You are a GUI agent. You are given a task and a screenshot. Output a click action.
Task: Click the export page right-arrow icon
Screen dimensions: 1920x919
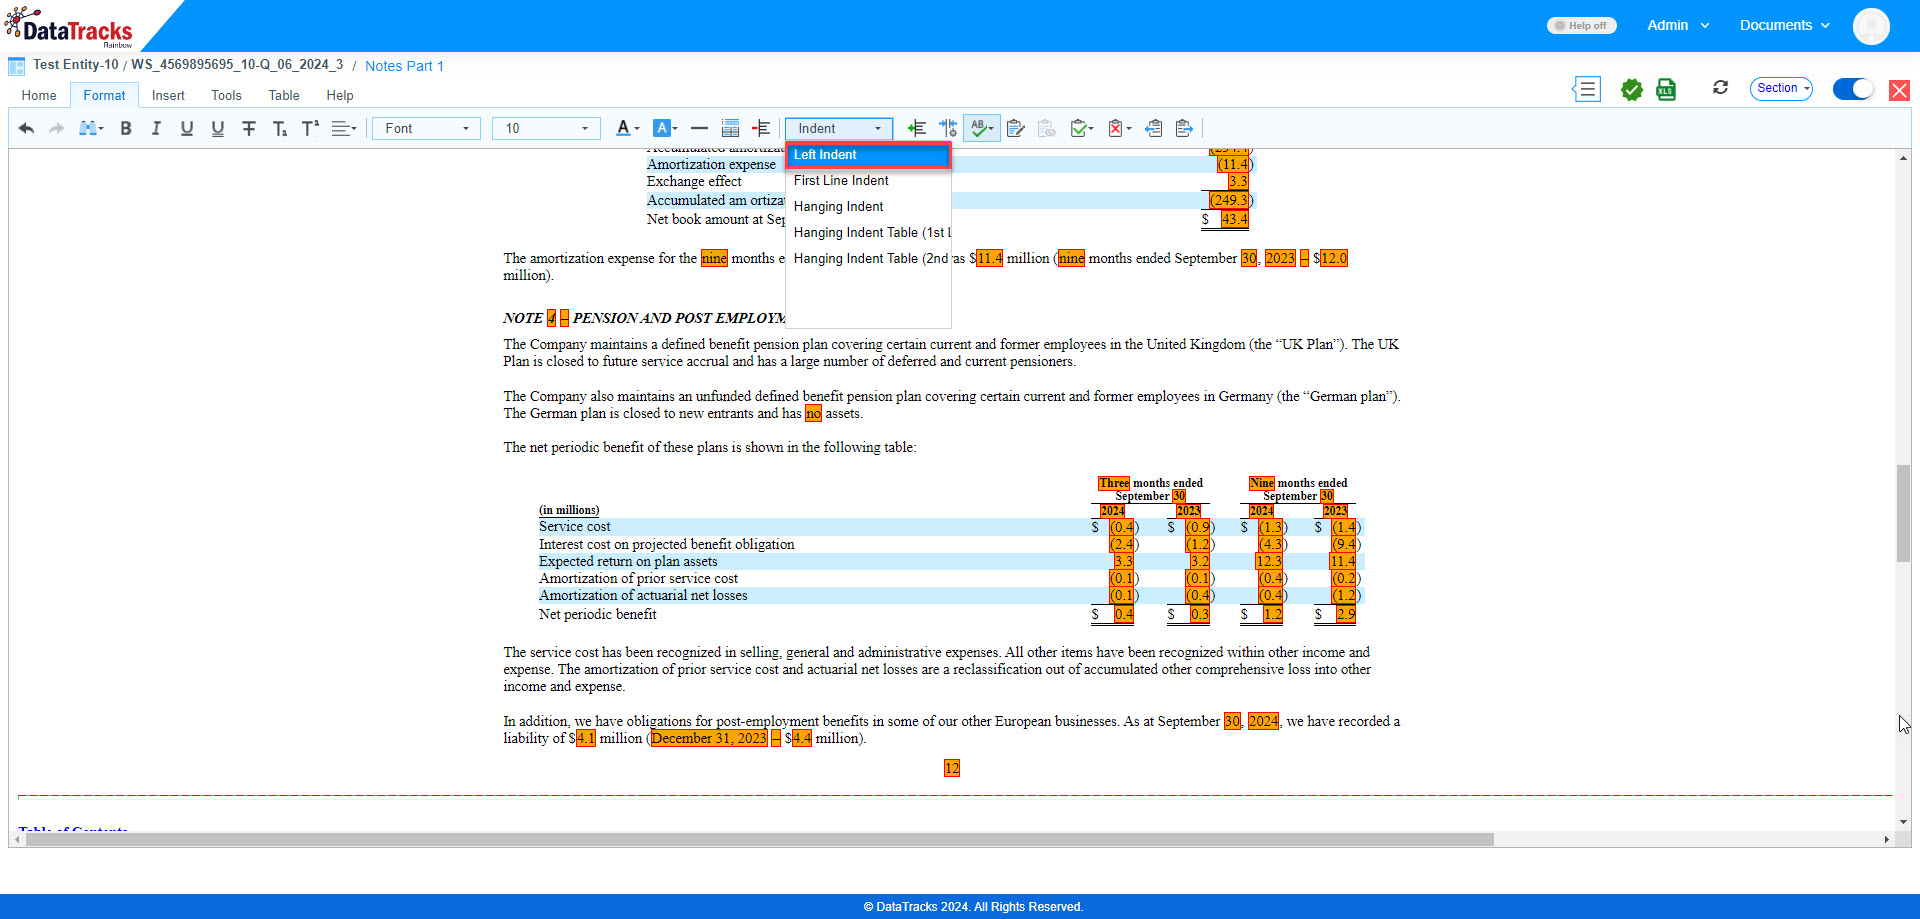tap(1185, 128)
